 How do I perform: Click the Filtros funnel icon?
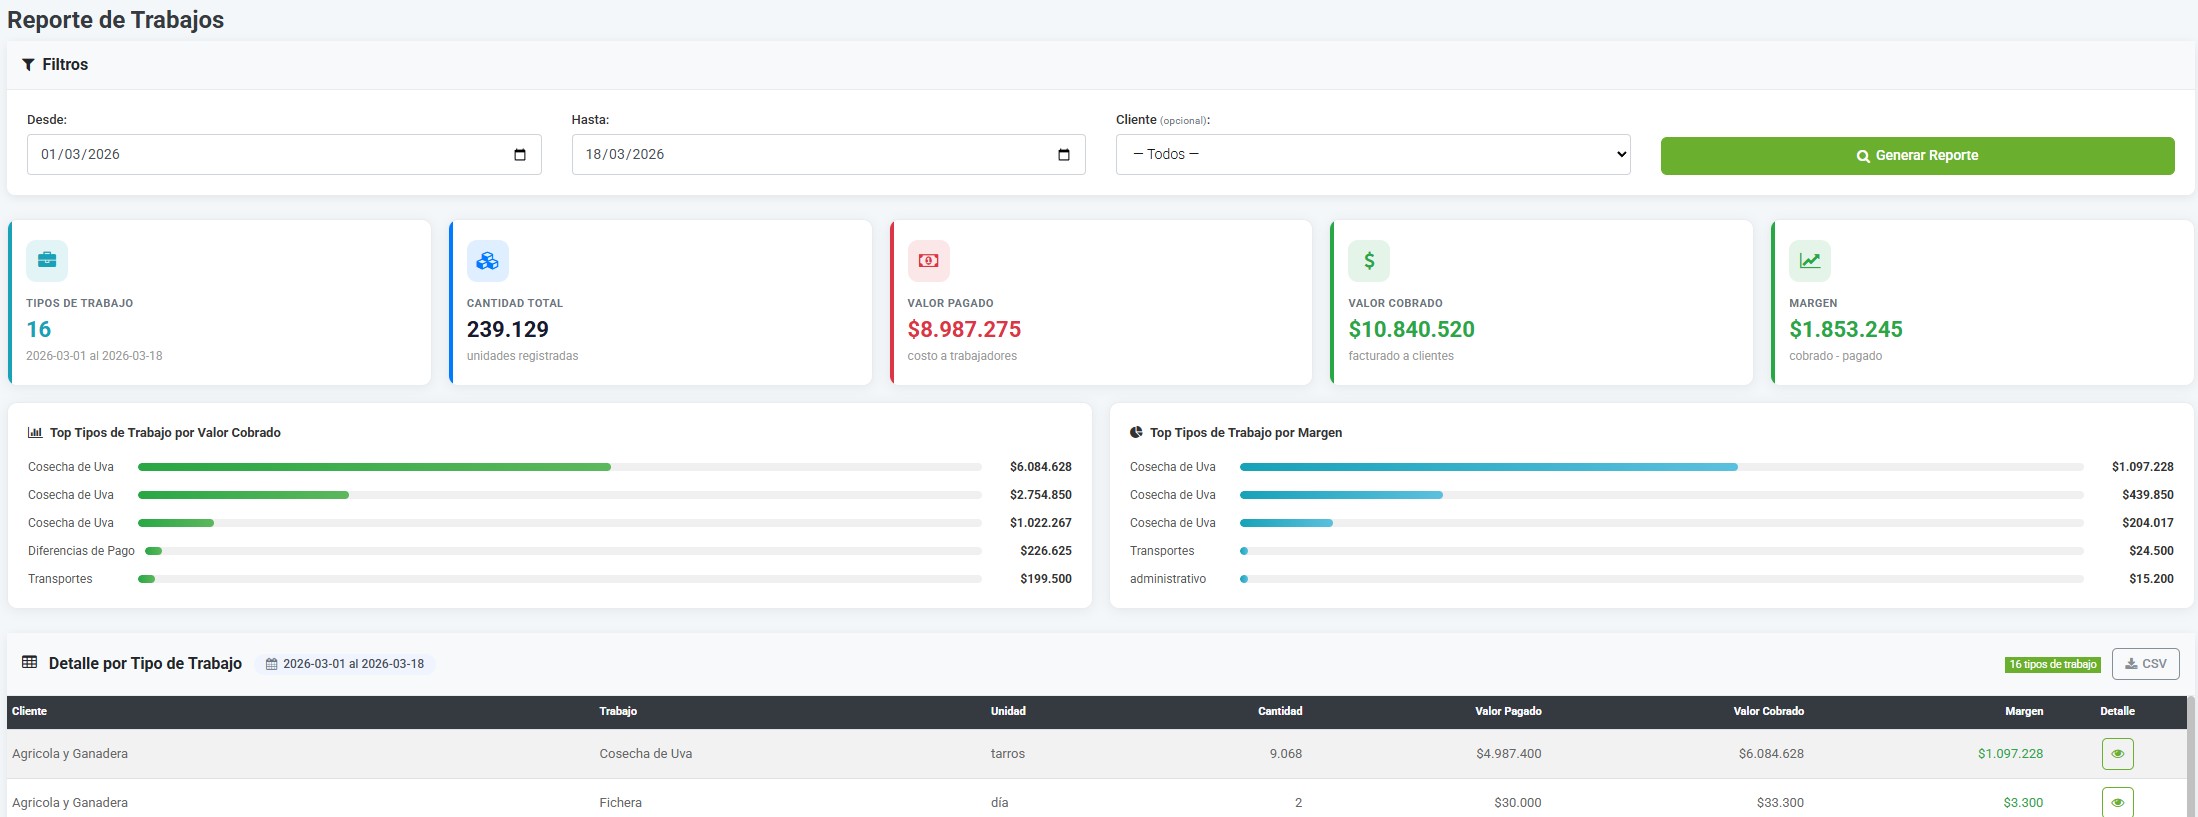(28, 65)
